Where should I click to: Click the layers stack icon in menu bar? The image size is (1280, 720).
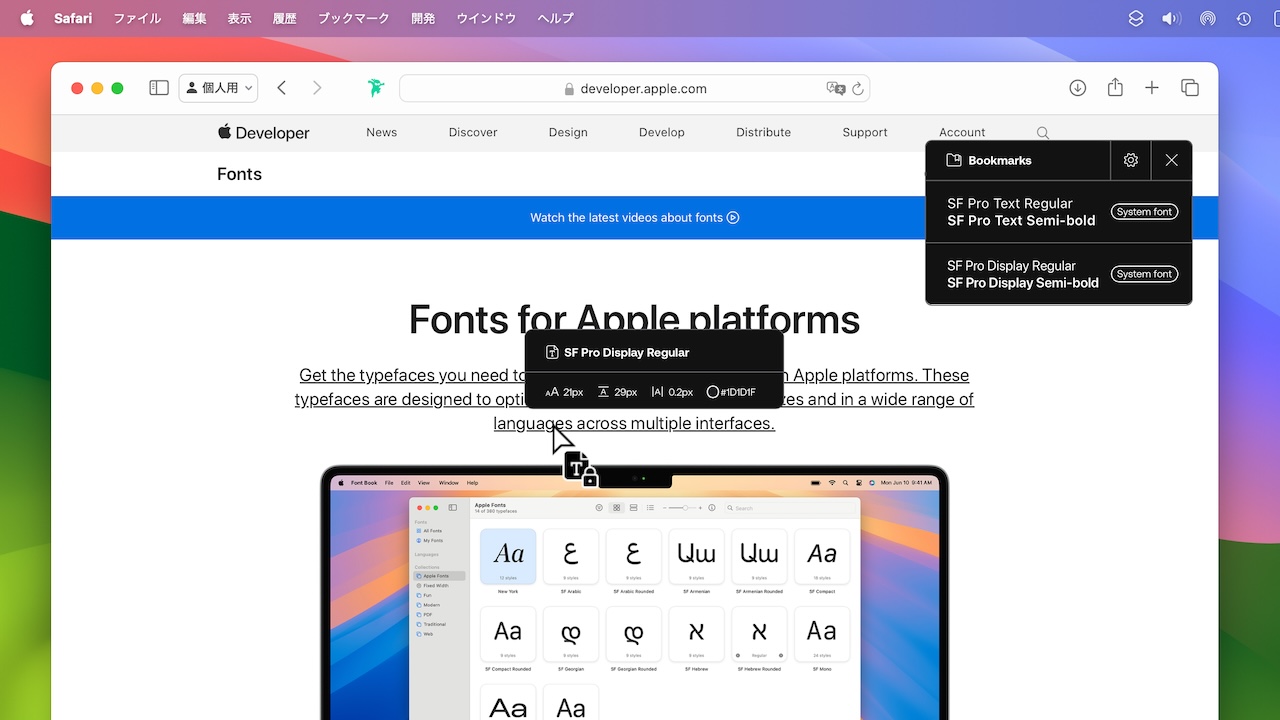coord(1135,18)
